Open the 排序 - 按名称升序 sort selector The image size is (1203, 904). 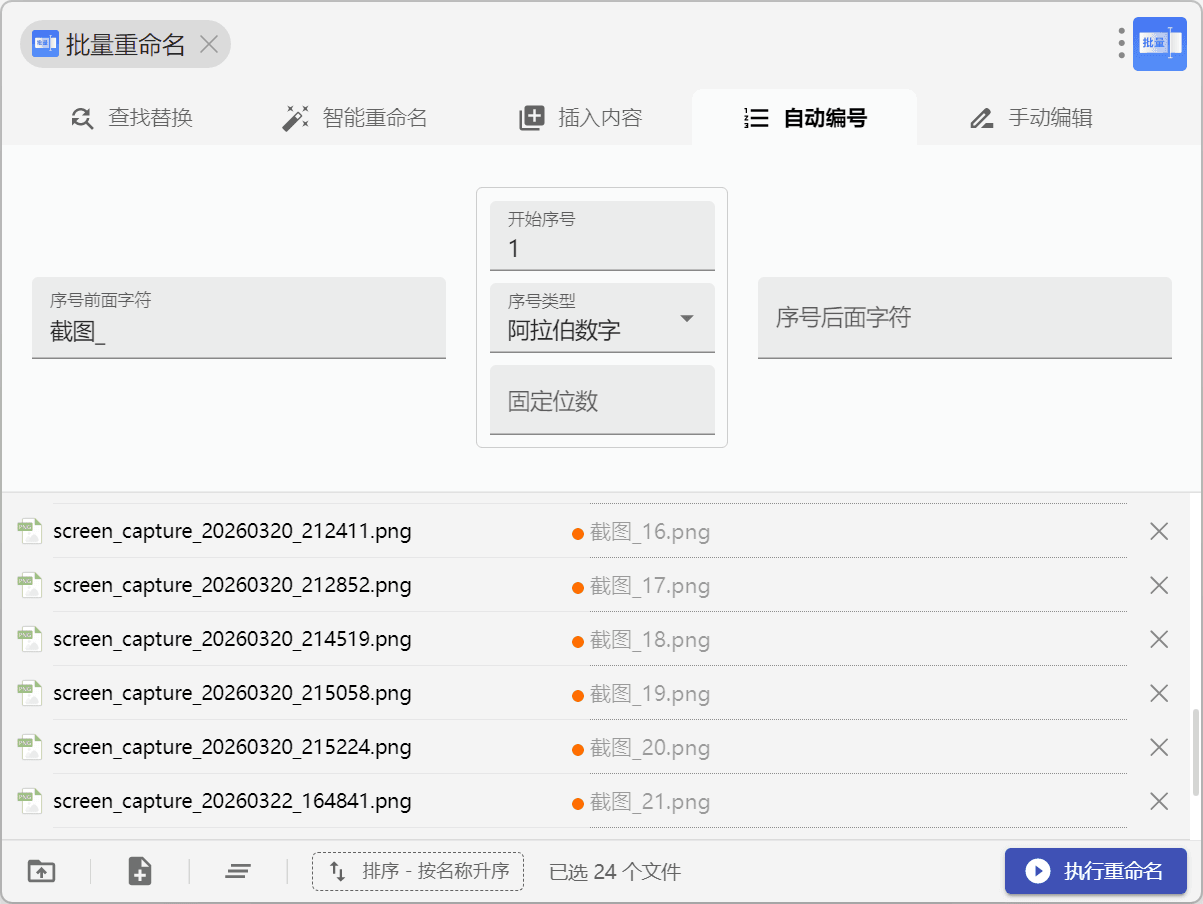click(418, 871)
